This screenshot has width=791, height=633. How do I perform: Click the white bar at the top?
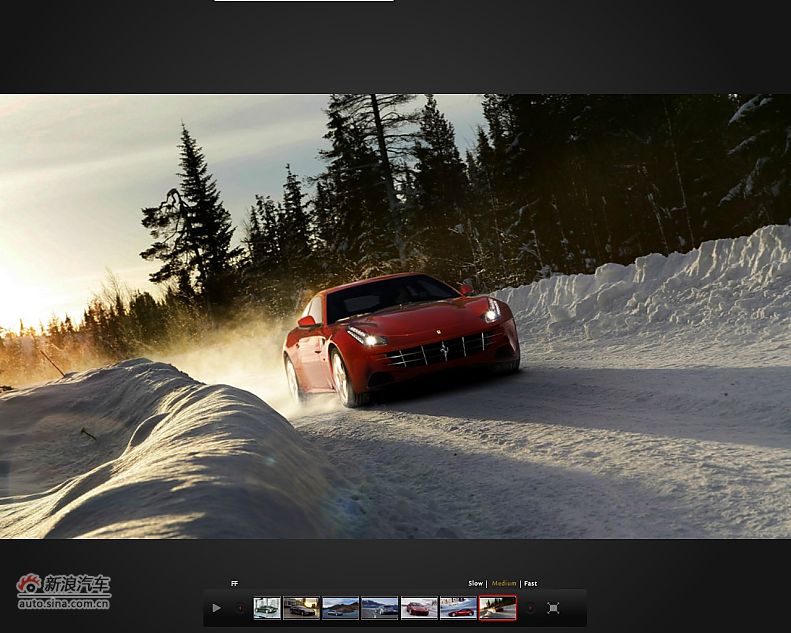303,1
